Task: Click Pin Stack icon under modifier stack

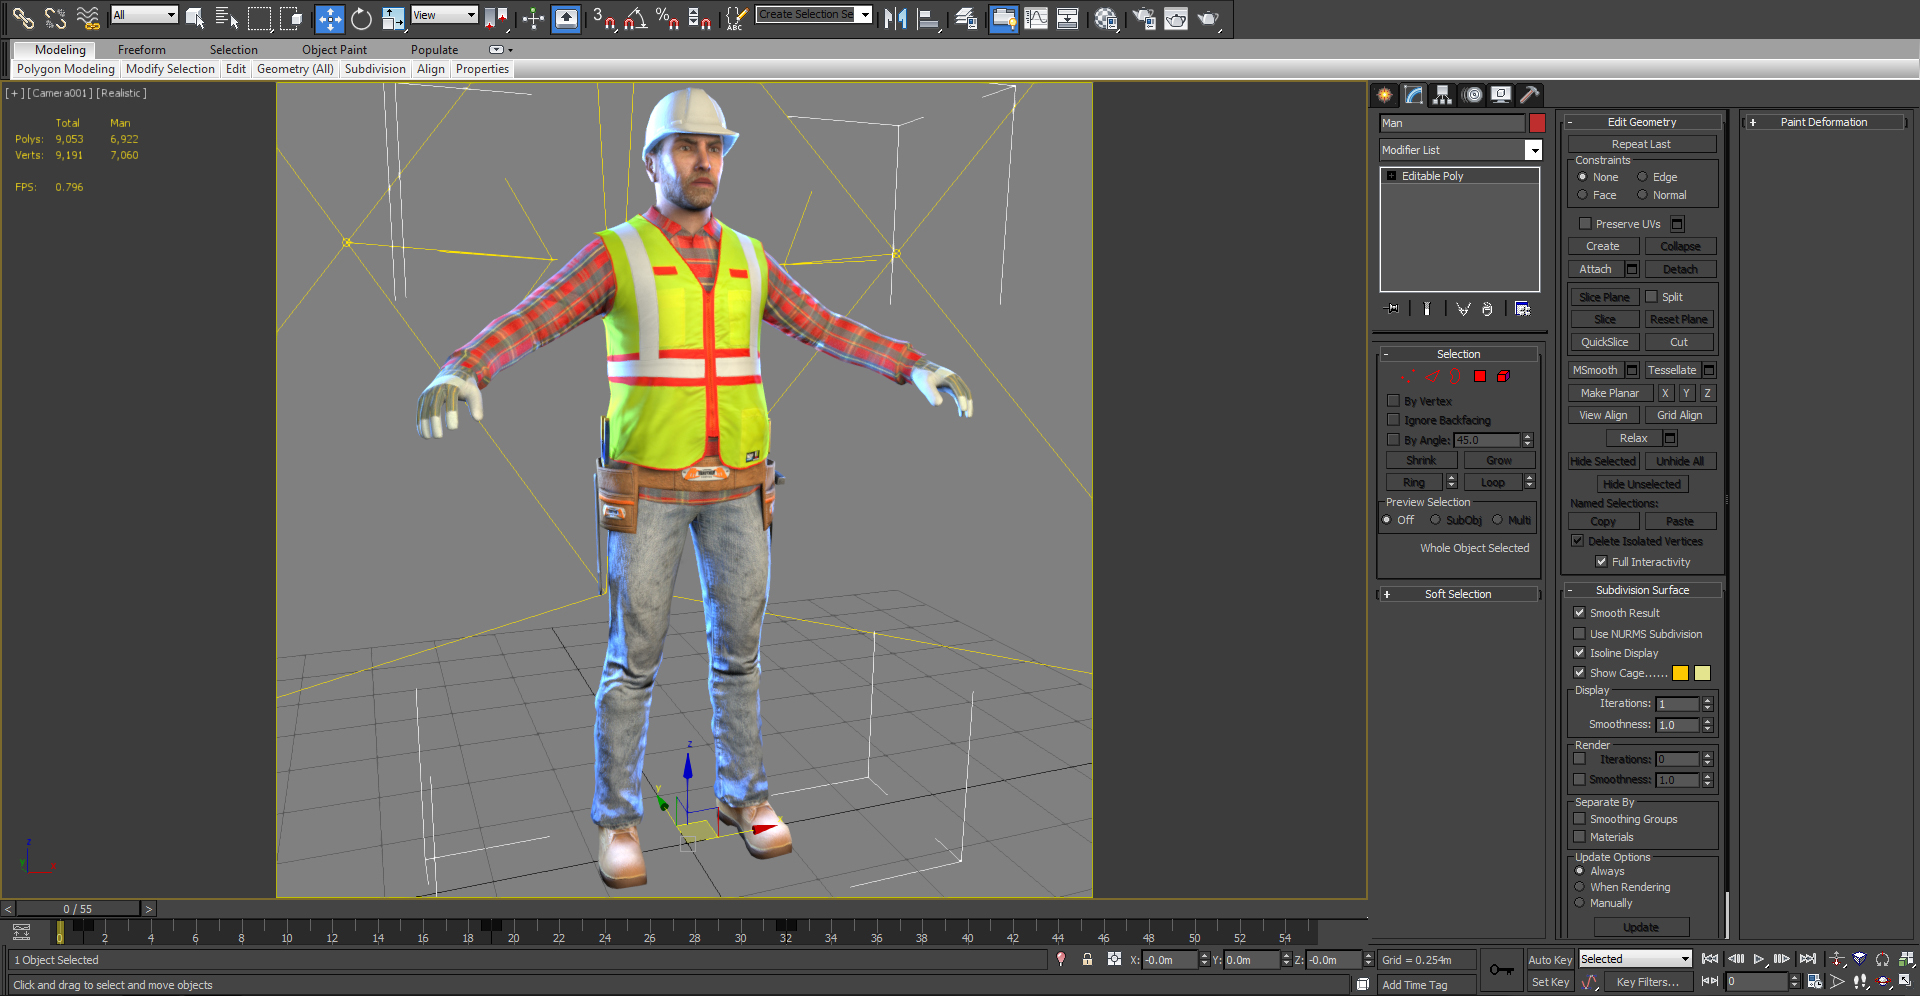Action: point(1392,309)
